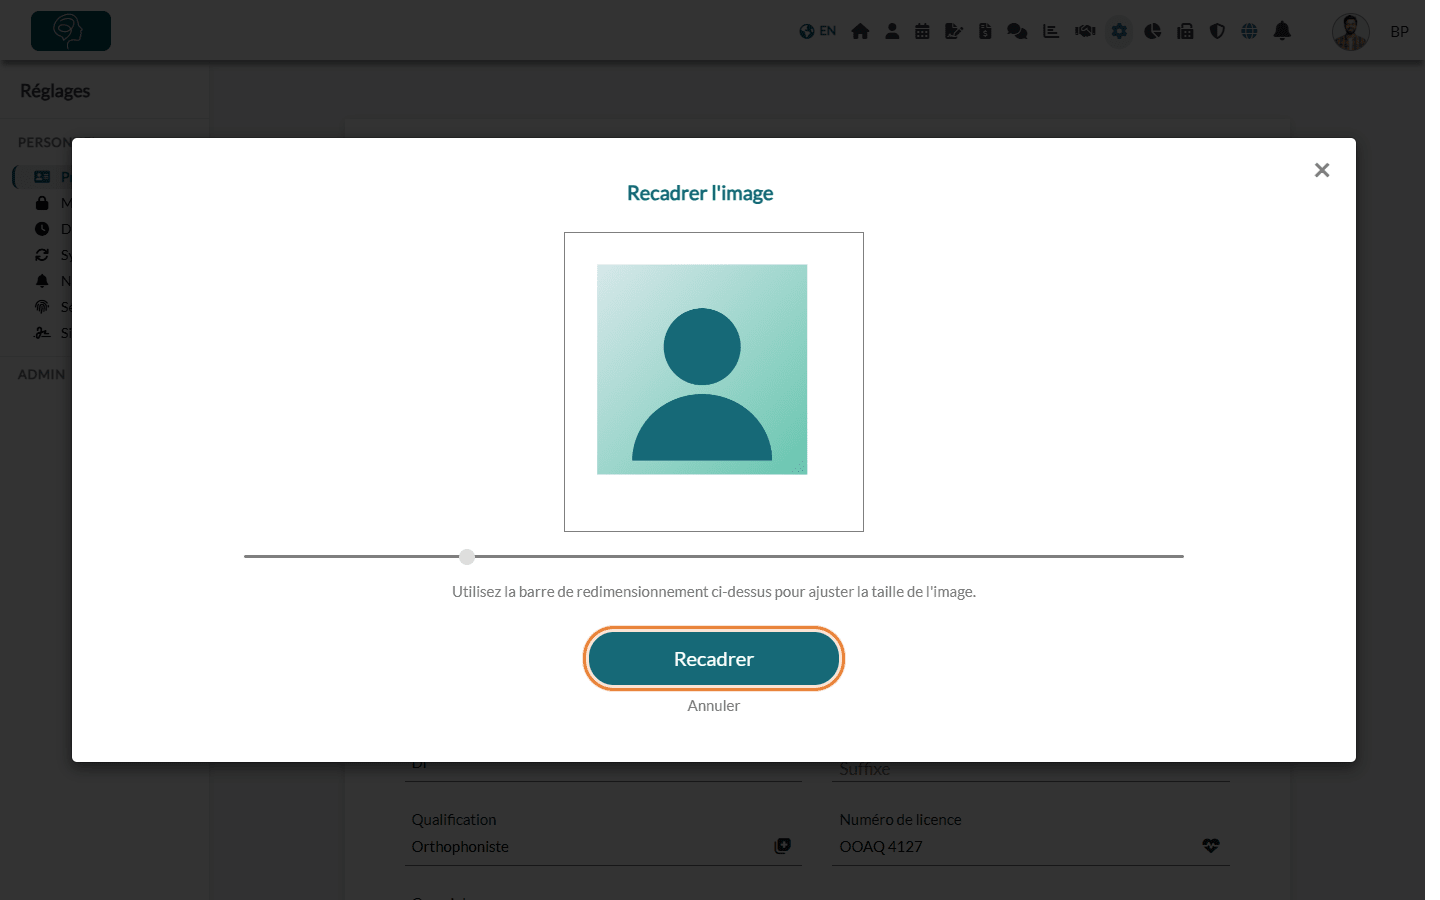The image size is (1440, 900).
Task: Click the settings gear icon
Action: coord(1119,31)
